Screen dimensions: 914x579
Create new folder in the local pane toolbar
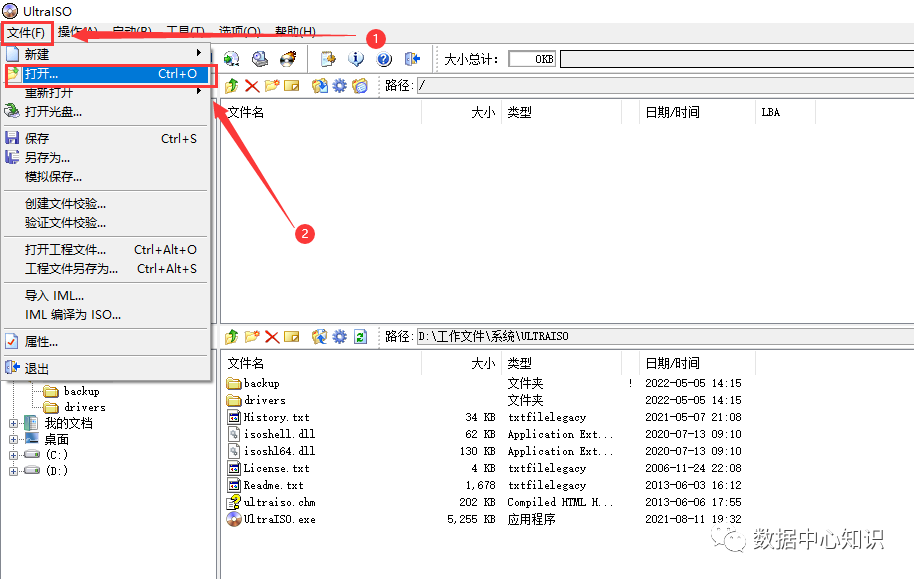pos(252,336)
